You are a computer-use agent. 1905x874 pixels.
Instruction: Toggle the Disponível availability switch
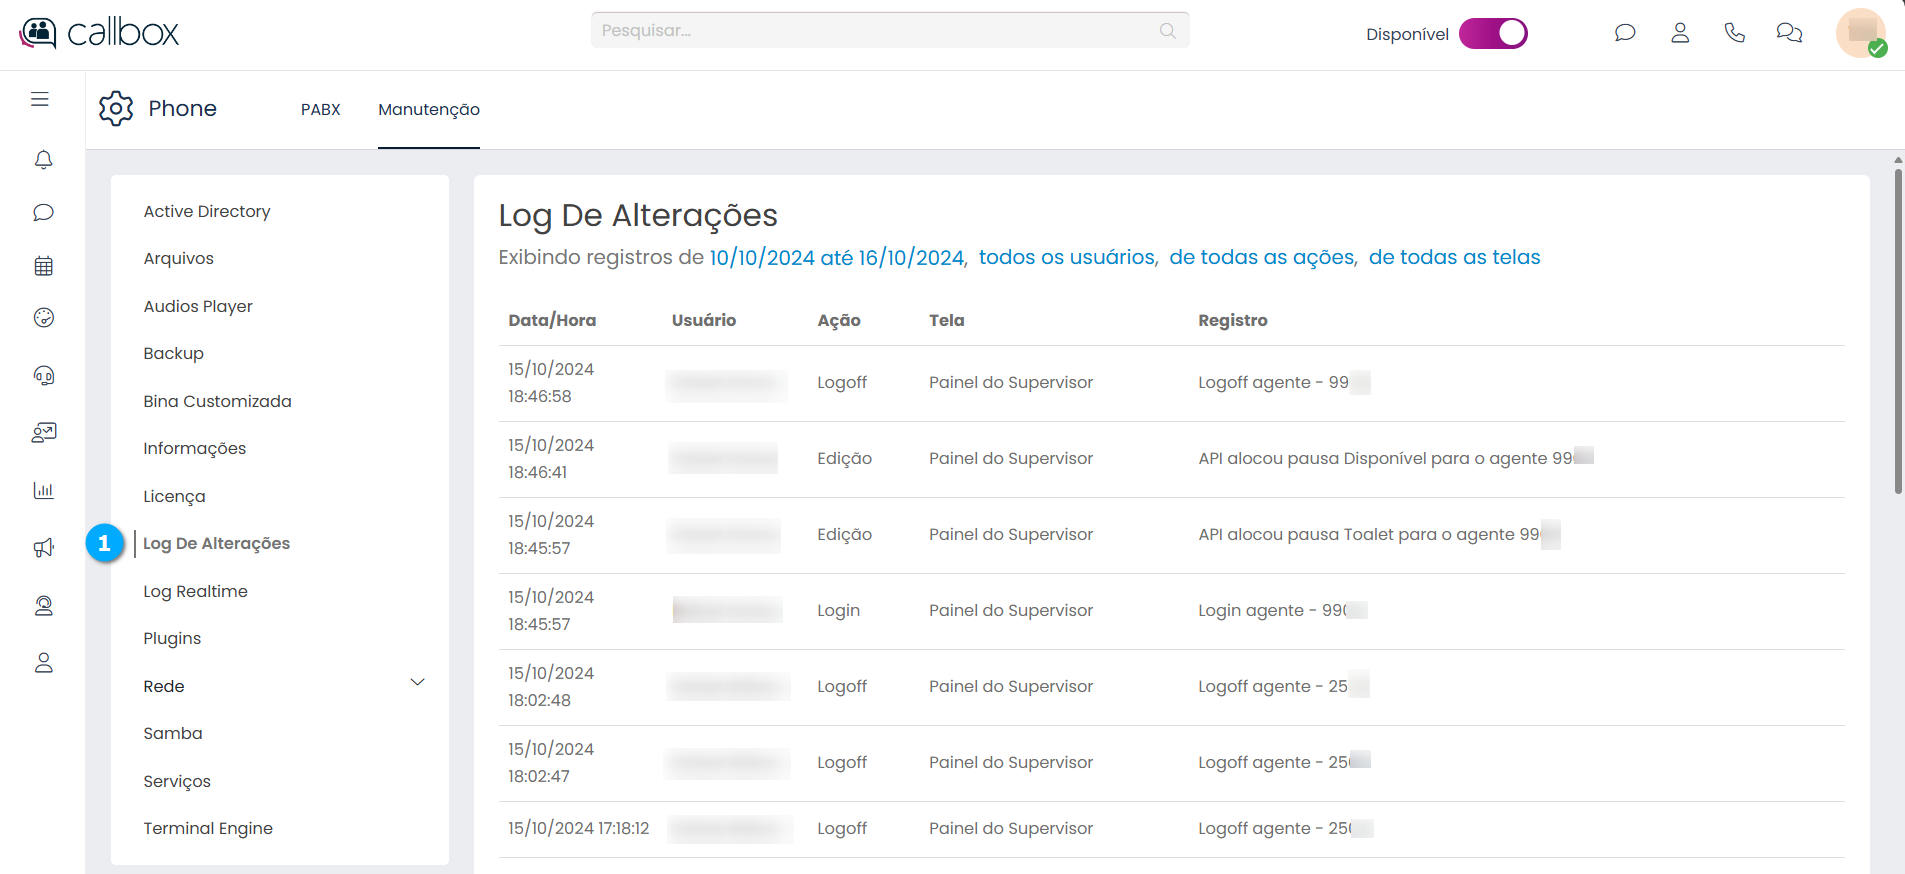1493,34
